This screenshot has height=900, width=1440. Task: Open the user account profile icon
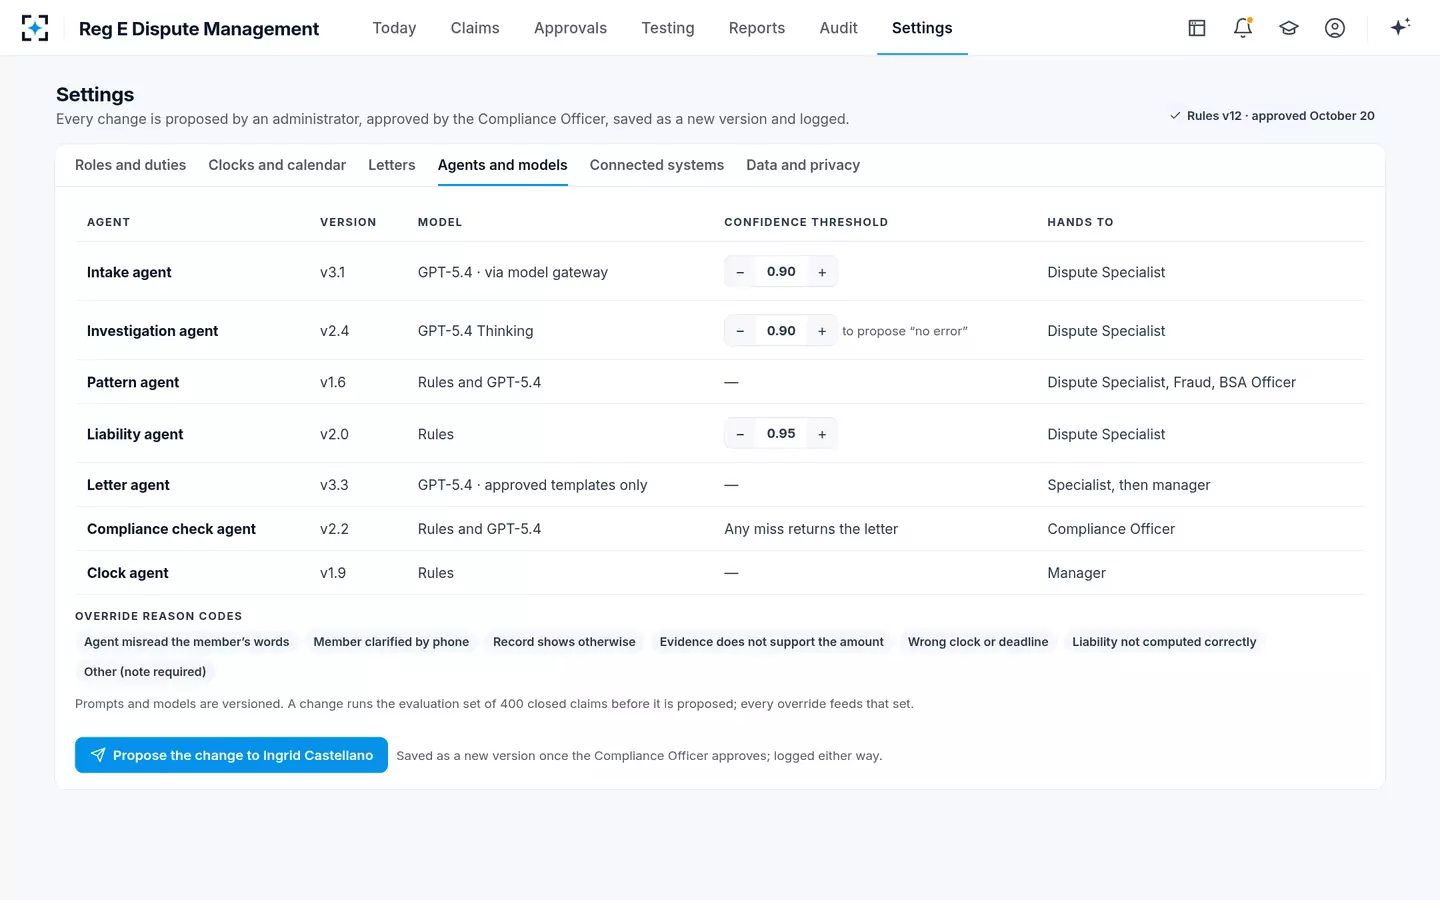click(x=1335, y=28)
